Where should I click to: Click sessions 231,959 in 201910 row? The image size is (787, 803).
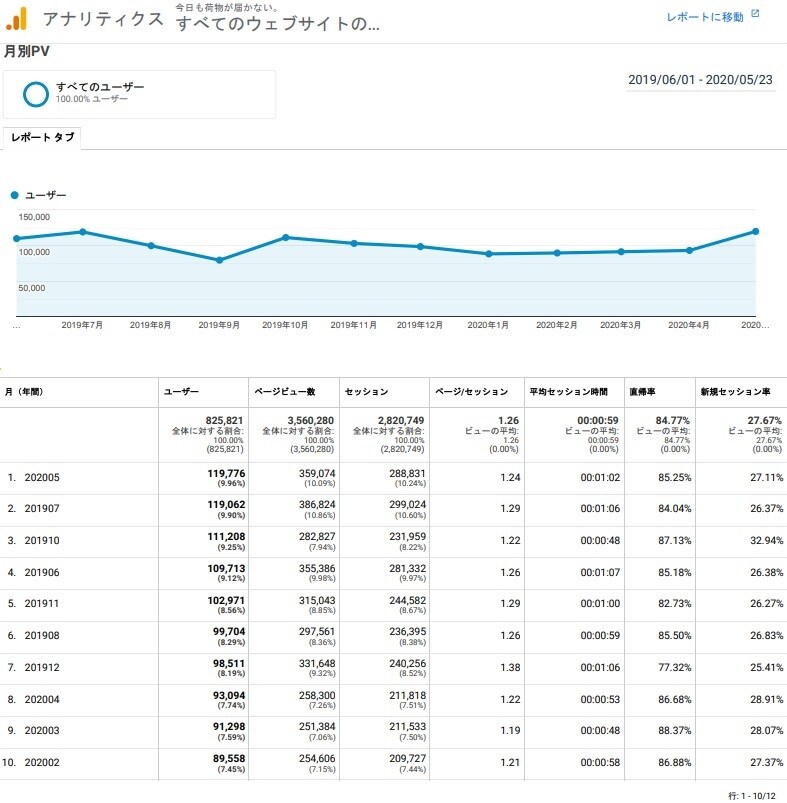point(407,536)
